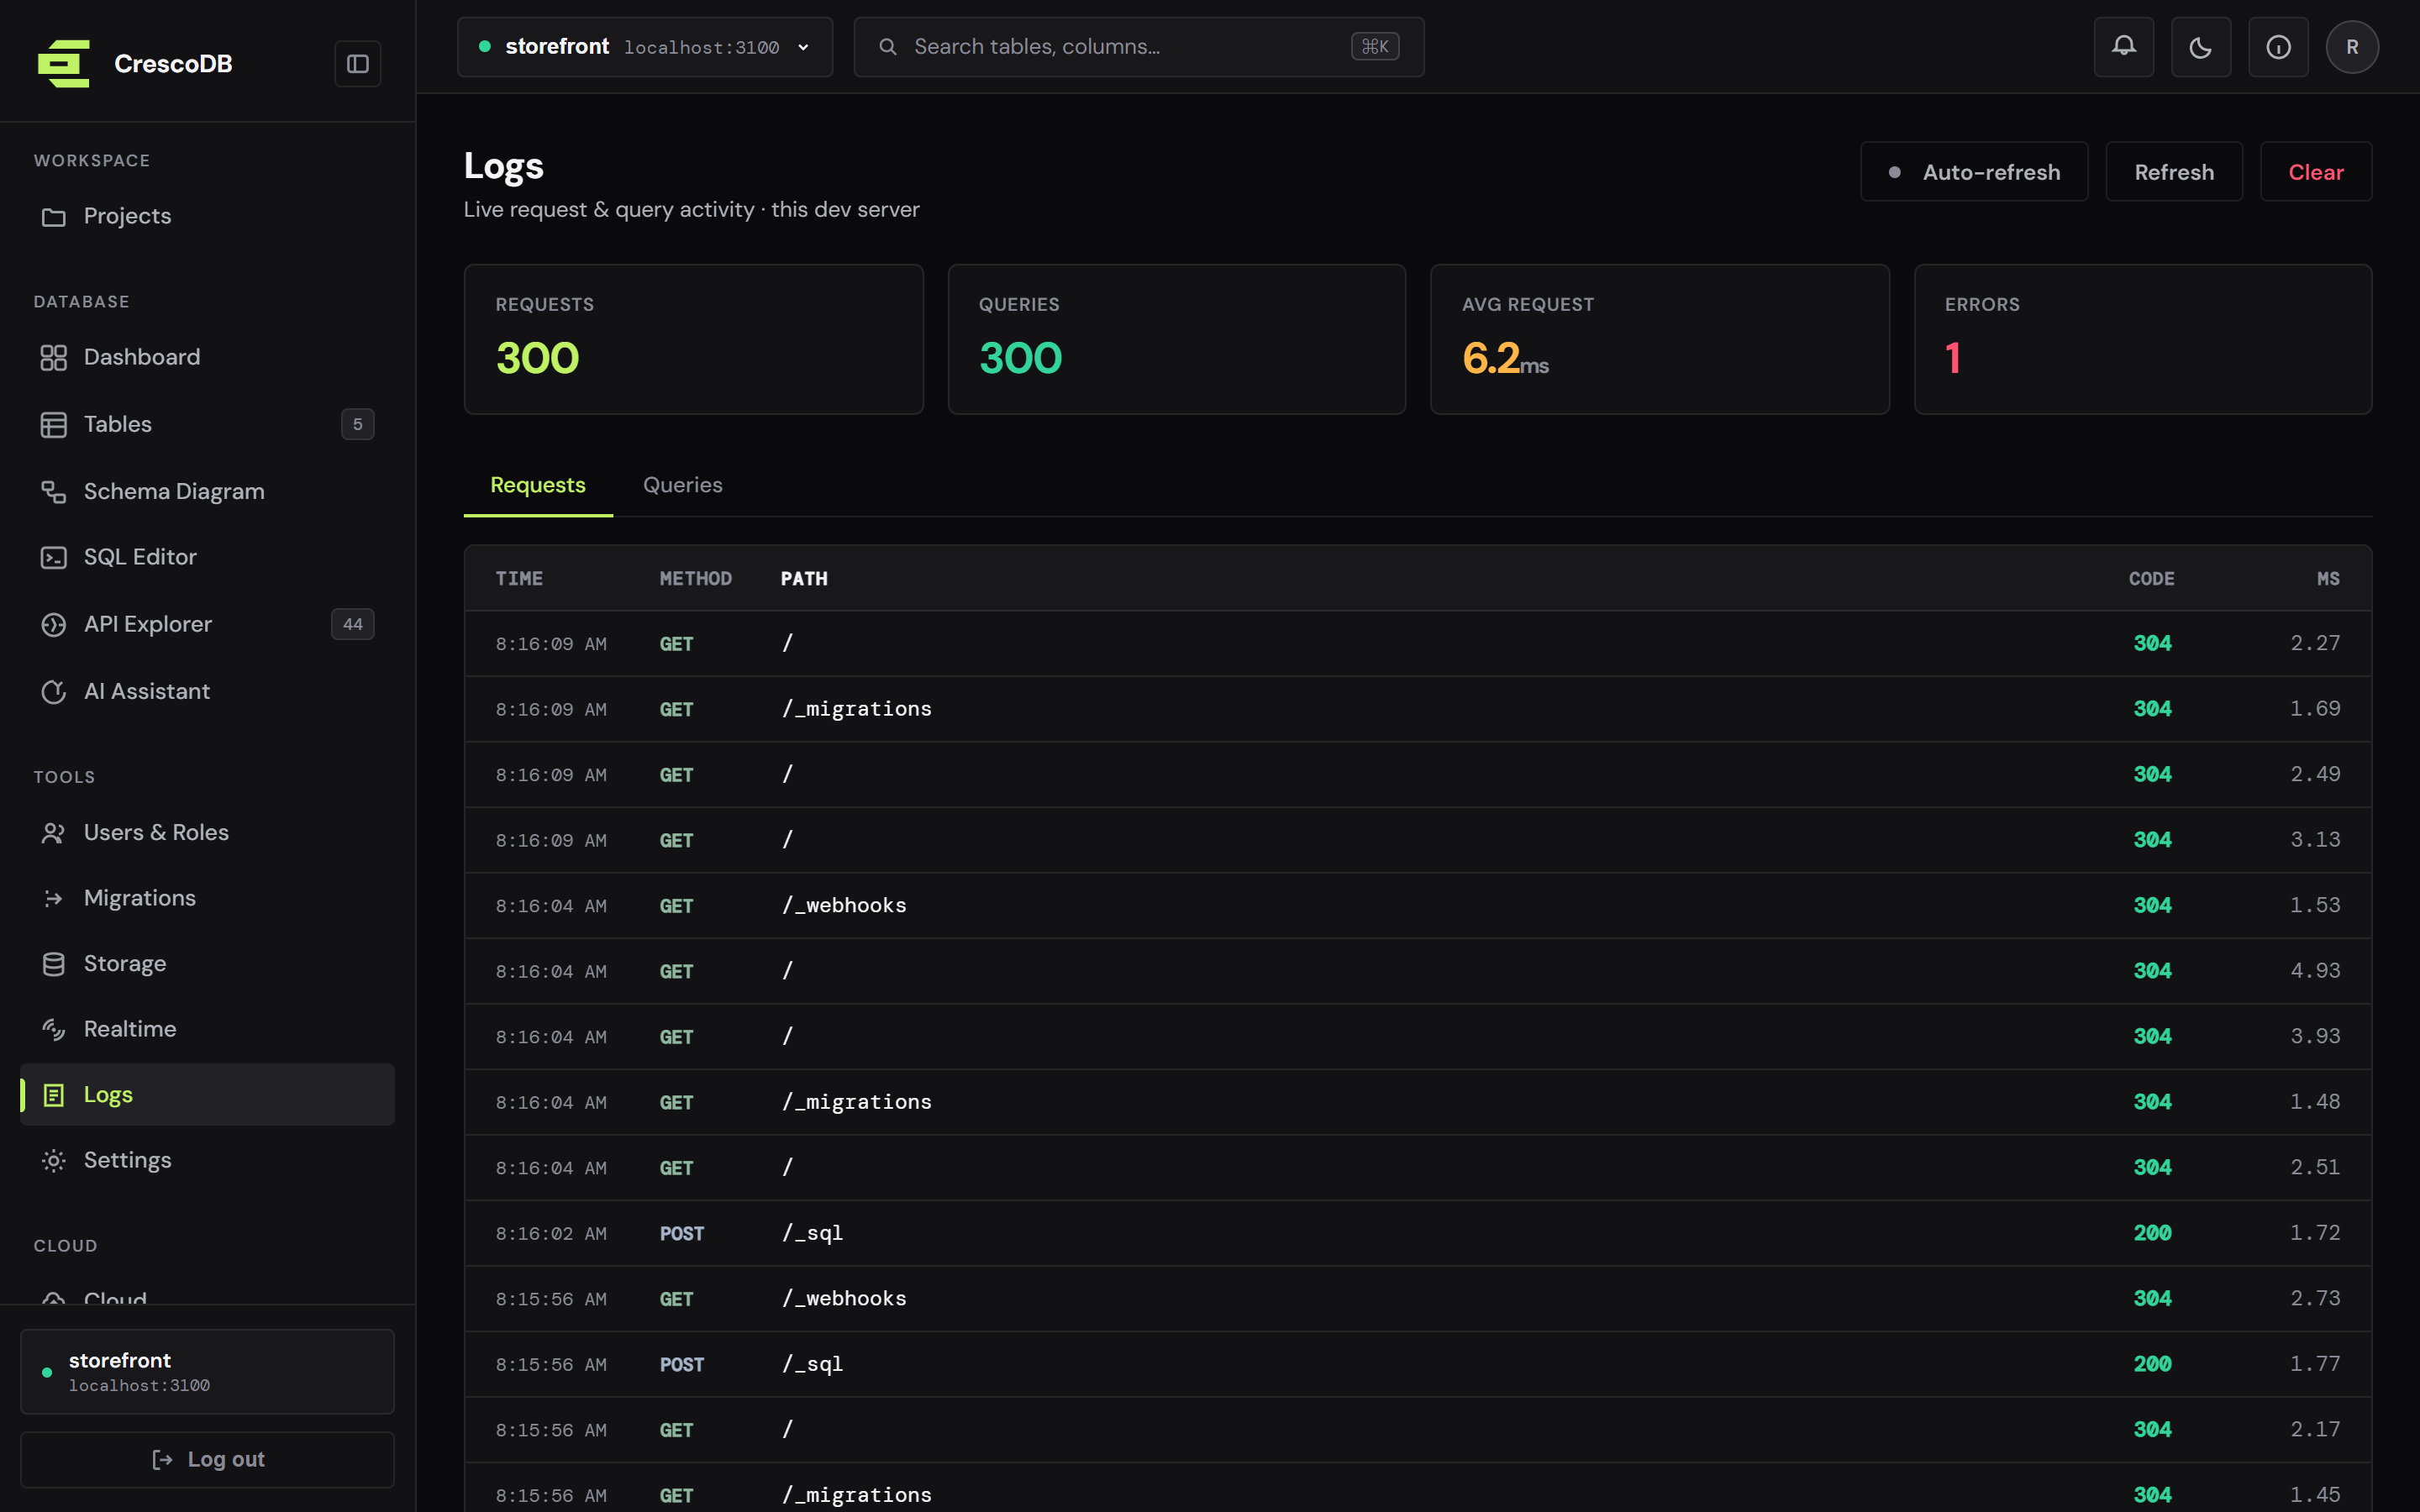Image resolution: width=2420 pixels, height=1512 pixels.
Task: Click the Log out button
Action: 207,1459
